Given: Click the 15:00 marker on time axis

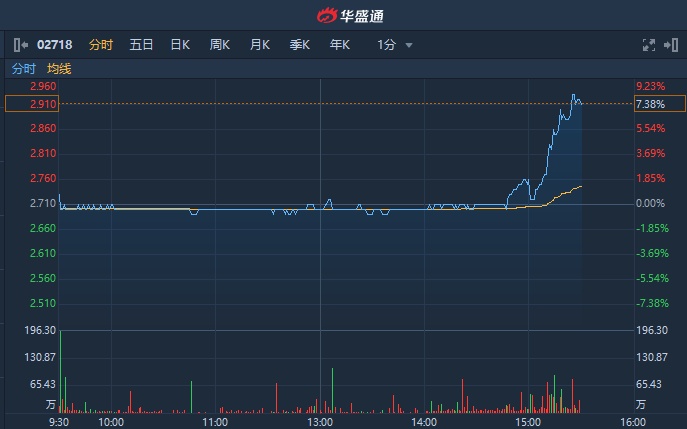Looking at the screenshot, I should 527,422.
